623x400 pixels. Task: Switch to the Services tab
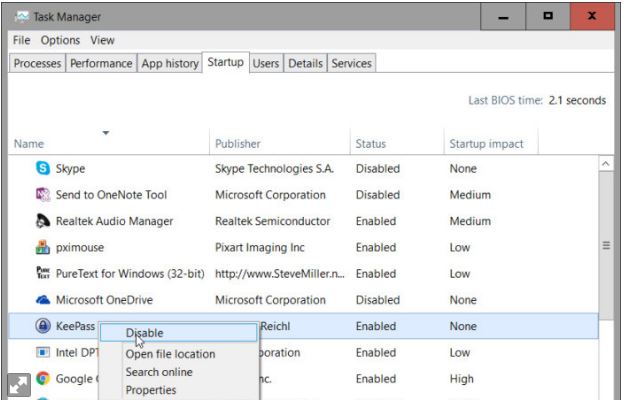click(352, 63)
